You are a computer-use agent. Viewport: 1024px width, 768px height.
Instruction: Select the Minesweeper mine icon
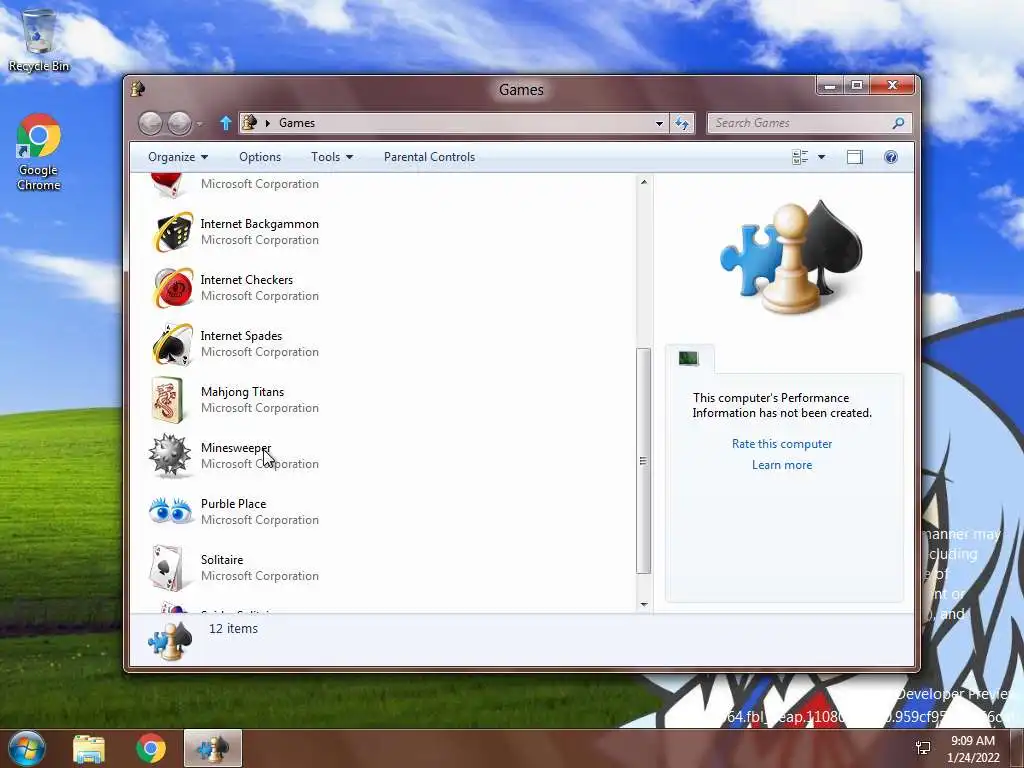coord(170,455)
